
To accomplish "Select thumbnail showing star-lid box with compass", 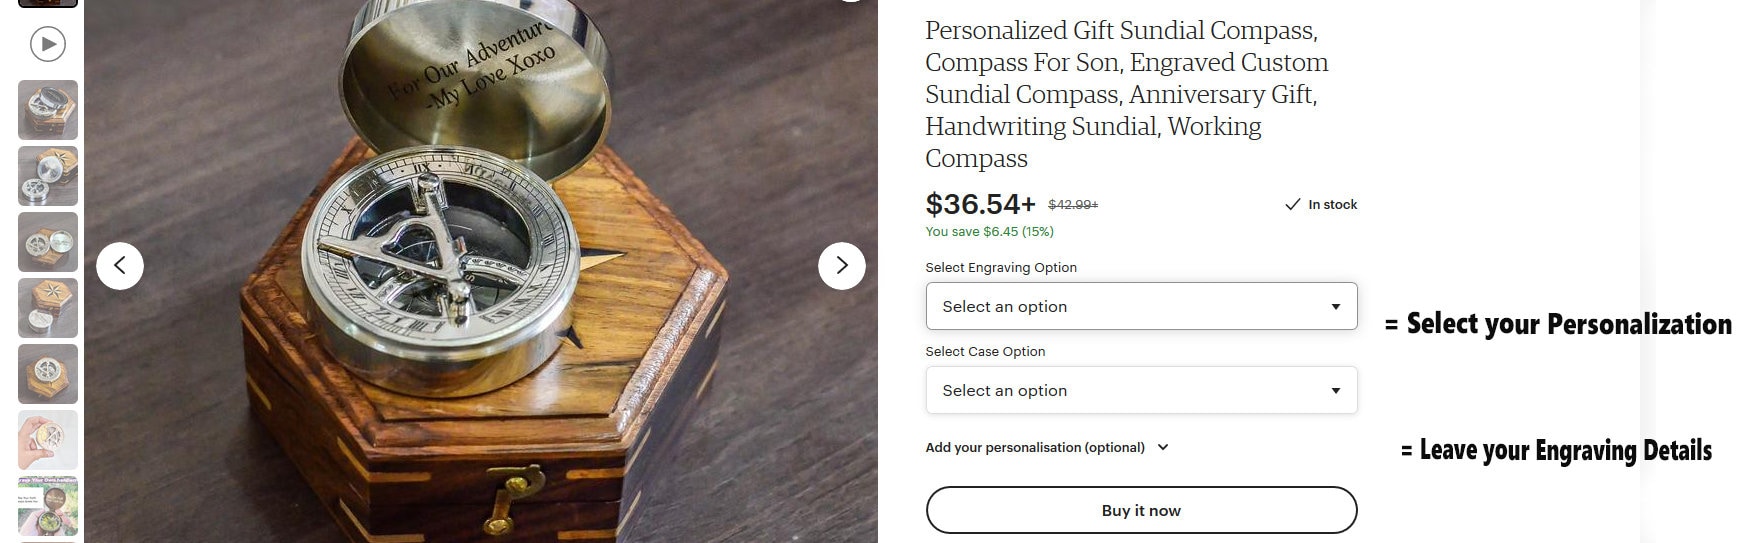I will point(48,176).
